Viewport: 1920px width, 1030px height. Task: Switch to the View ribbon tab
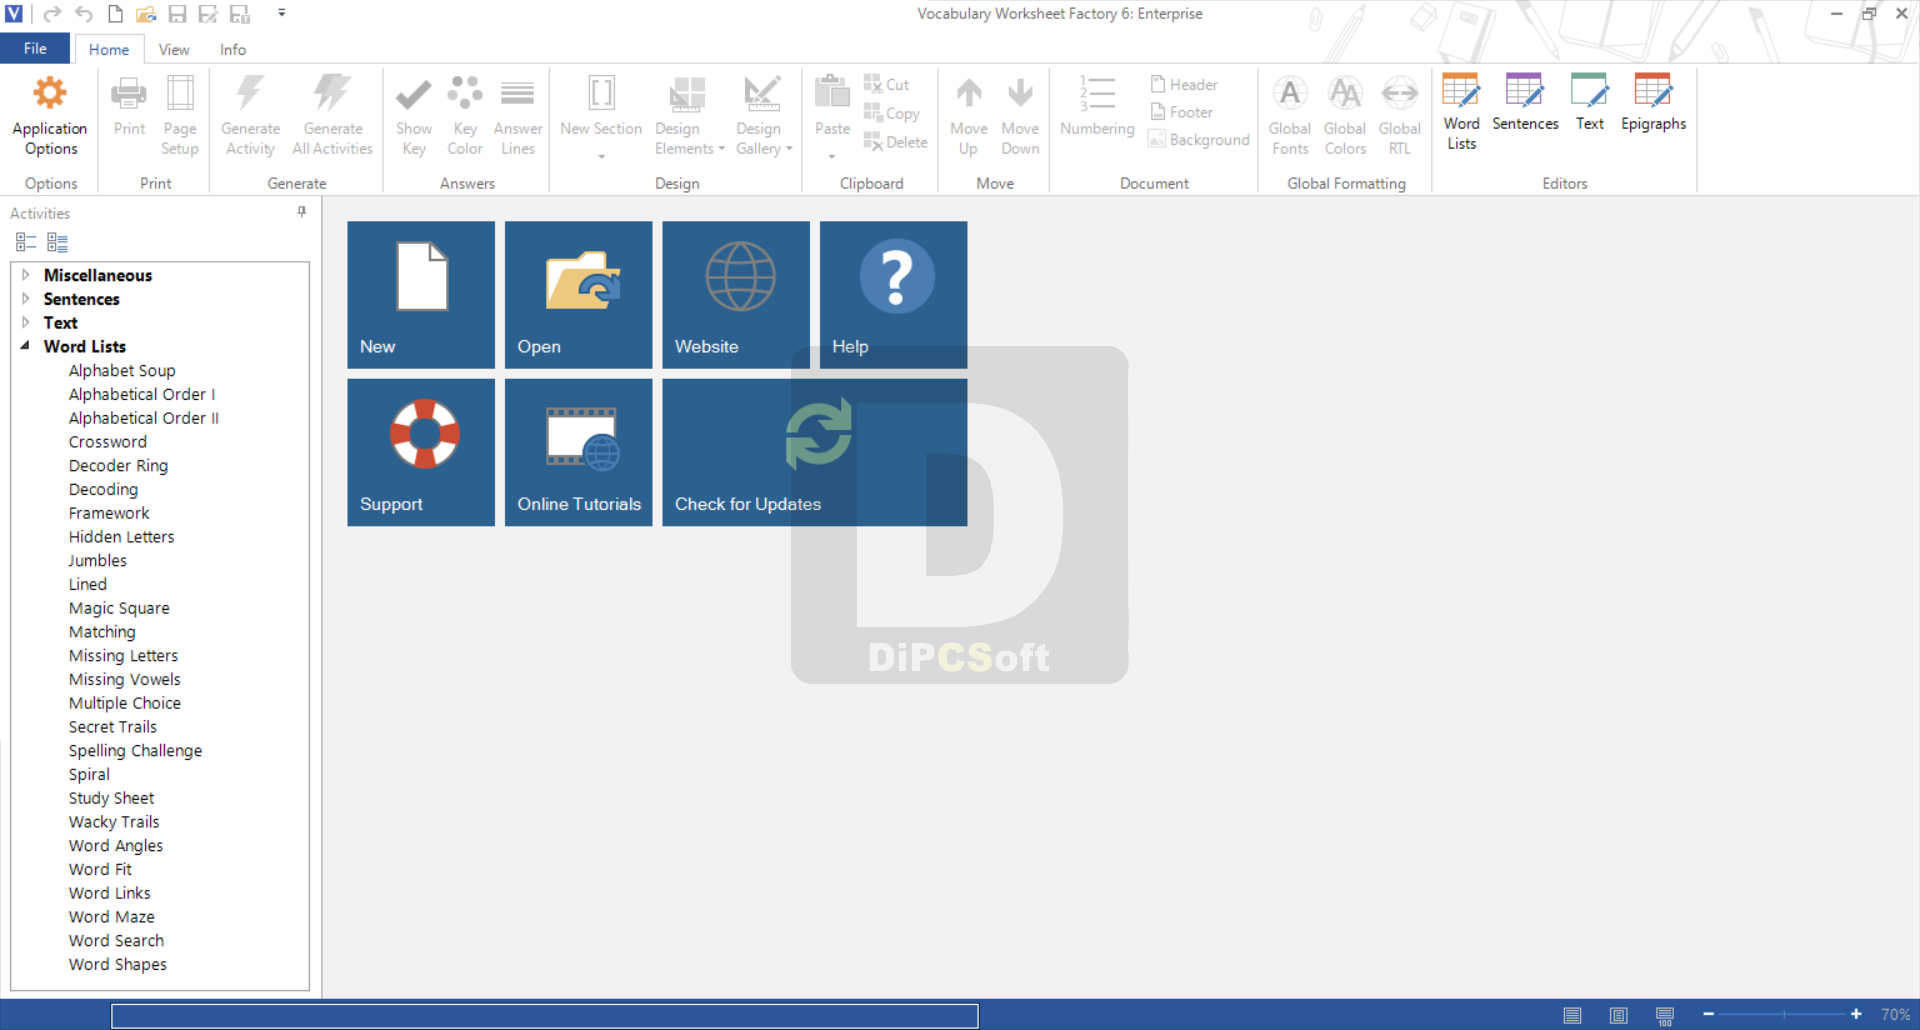[174, 49]
